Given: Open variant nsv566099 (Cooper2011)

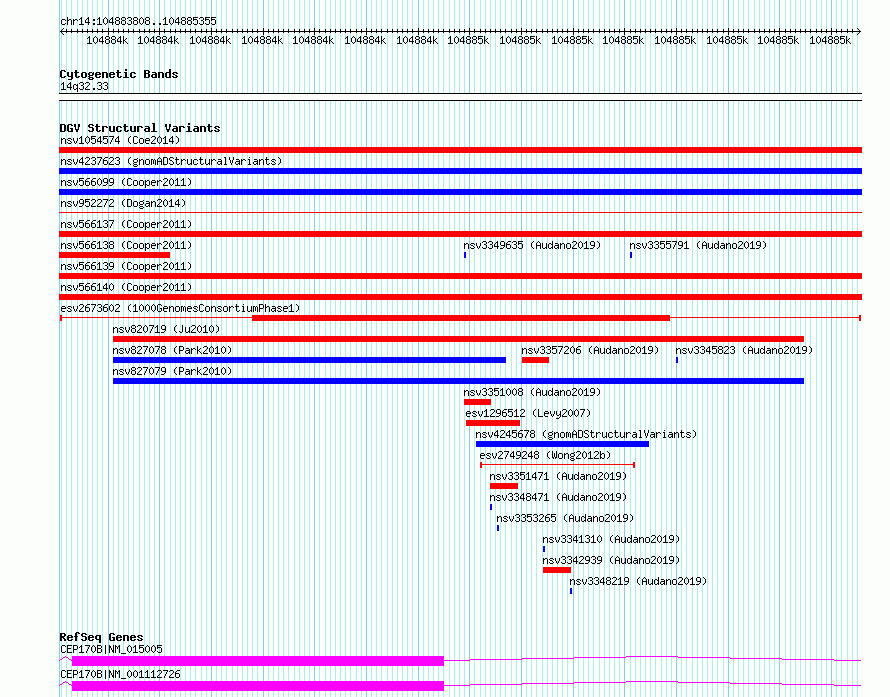Looking at the screenshot, I should coord(126,182).
